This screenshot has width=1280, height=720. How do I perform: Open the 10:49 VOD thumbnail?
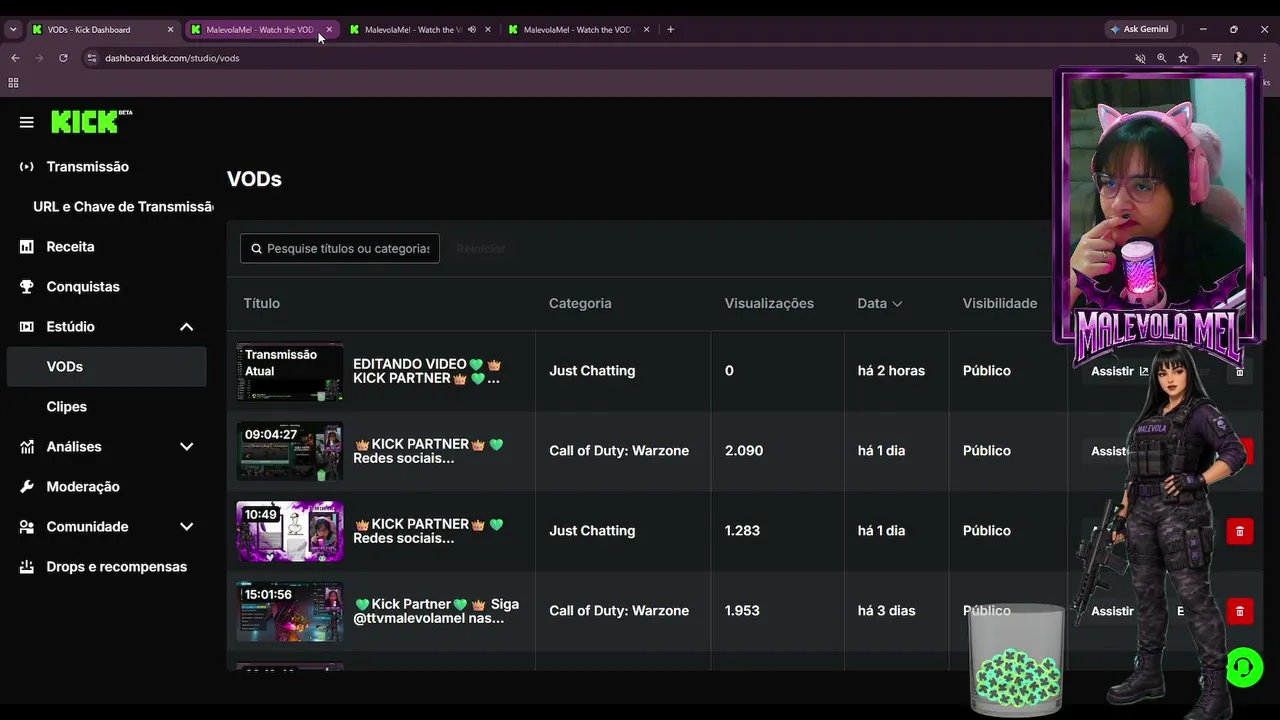click(x=290, y=531)
